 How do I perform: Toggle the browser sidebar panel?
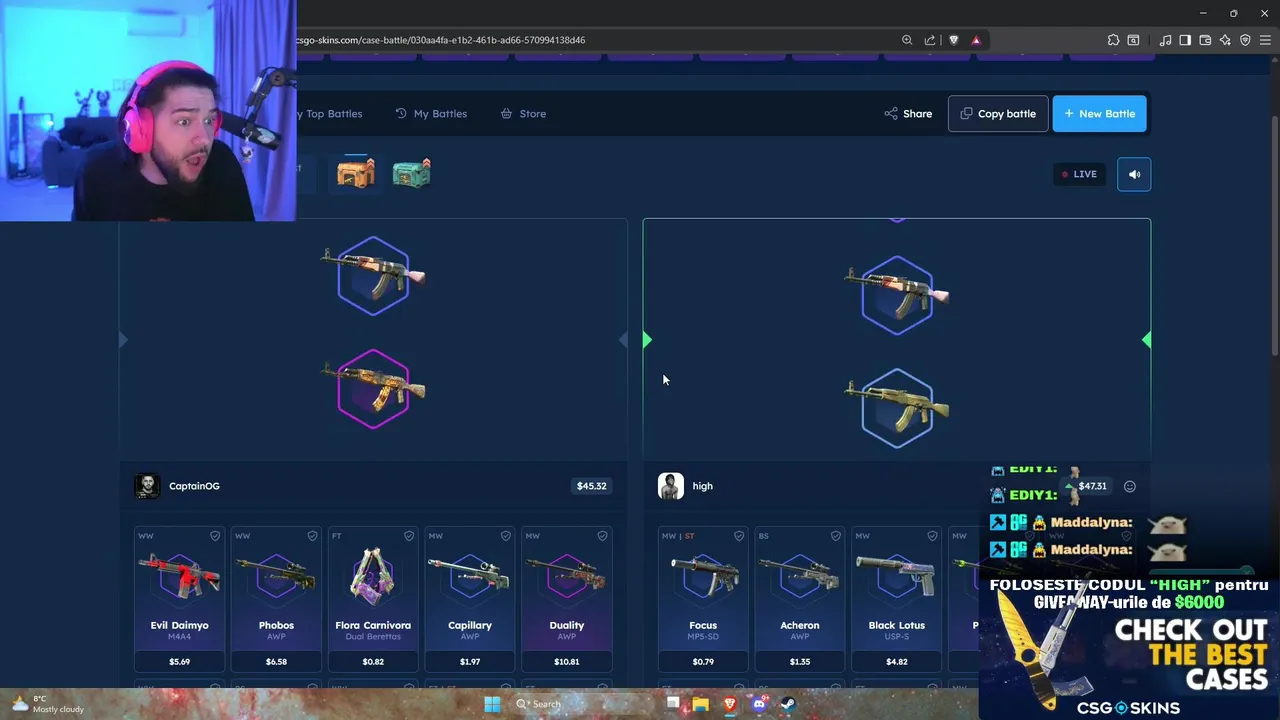point(1185,40)
